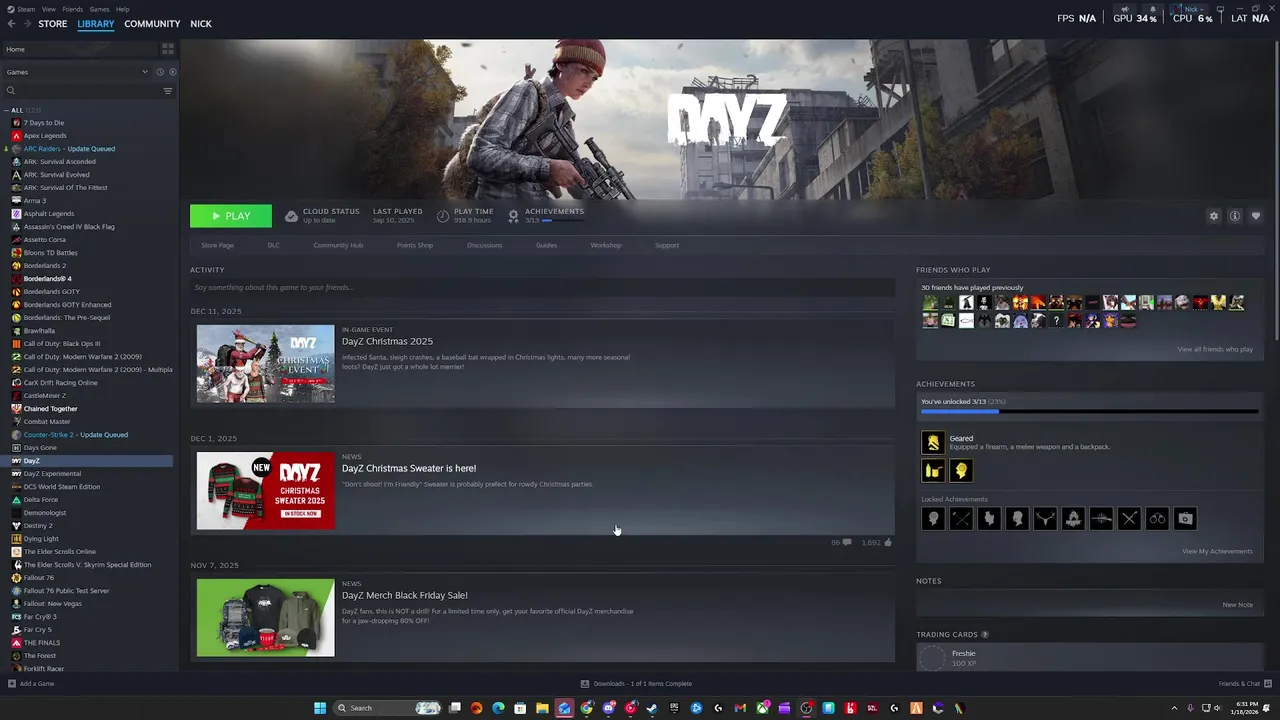
Task: Go back with the left navigation arrow
Action: (x=11, y=24)
